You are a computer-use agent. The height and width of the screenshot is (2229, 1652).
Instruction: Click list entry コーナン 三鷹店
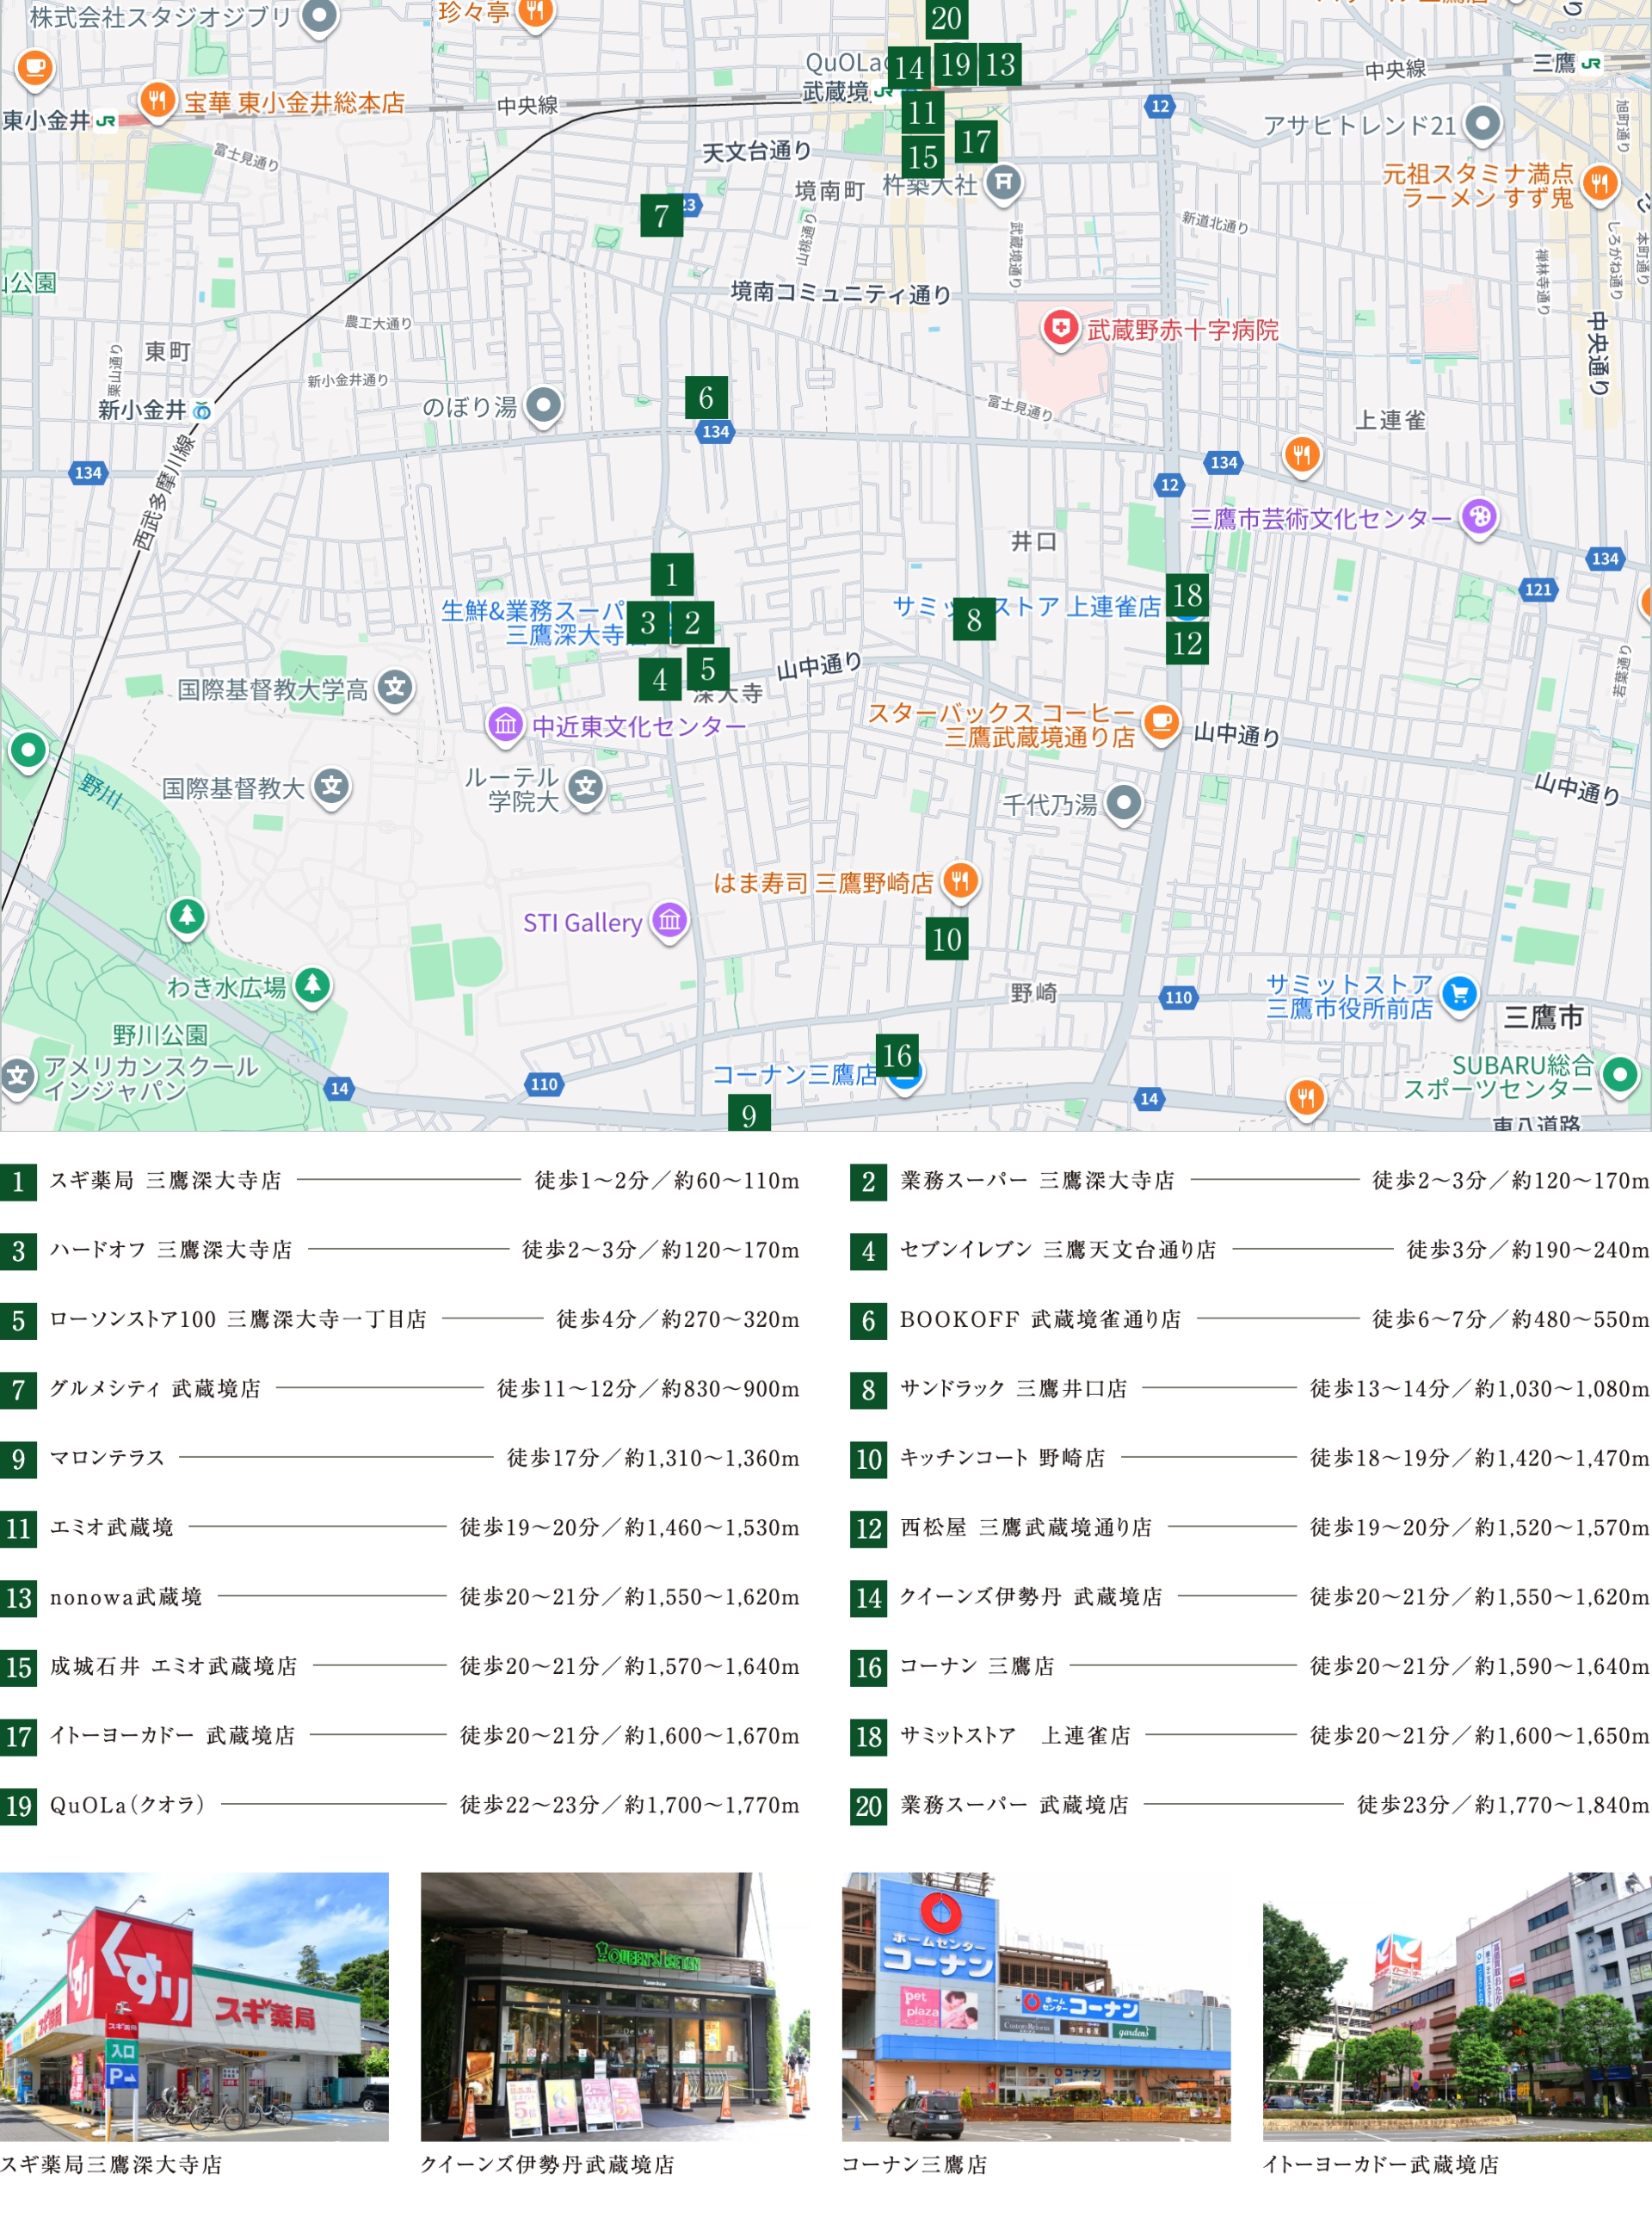click(x=1250, y=1667)
